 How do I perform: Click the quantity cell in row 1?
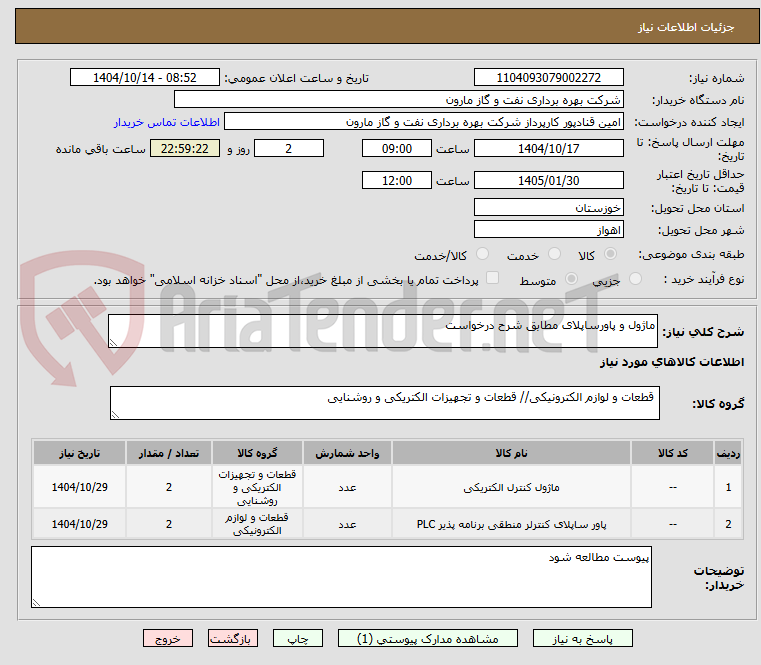click(168, 487)
